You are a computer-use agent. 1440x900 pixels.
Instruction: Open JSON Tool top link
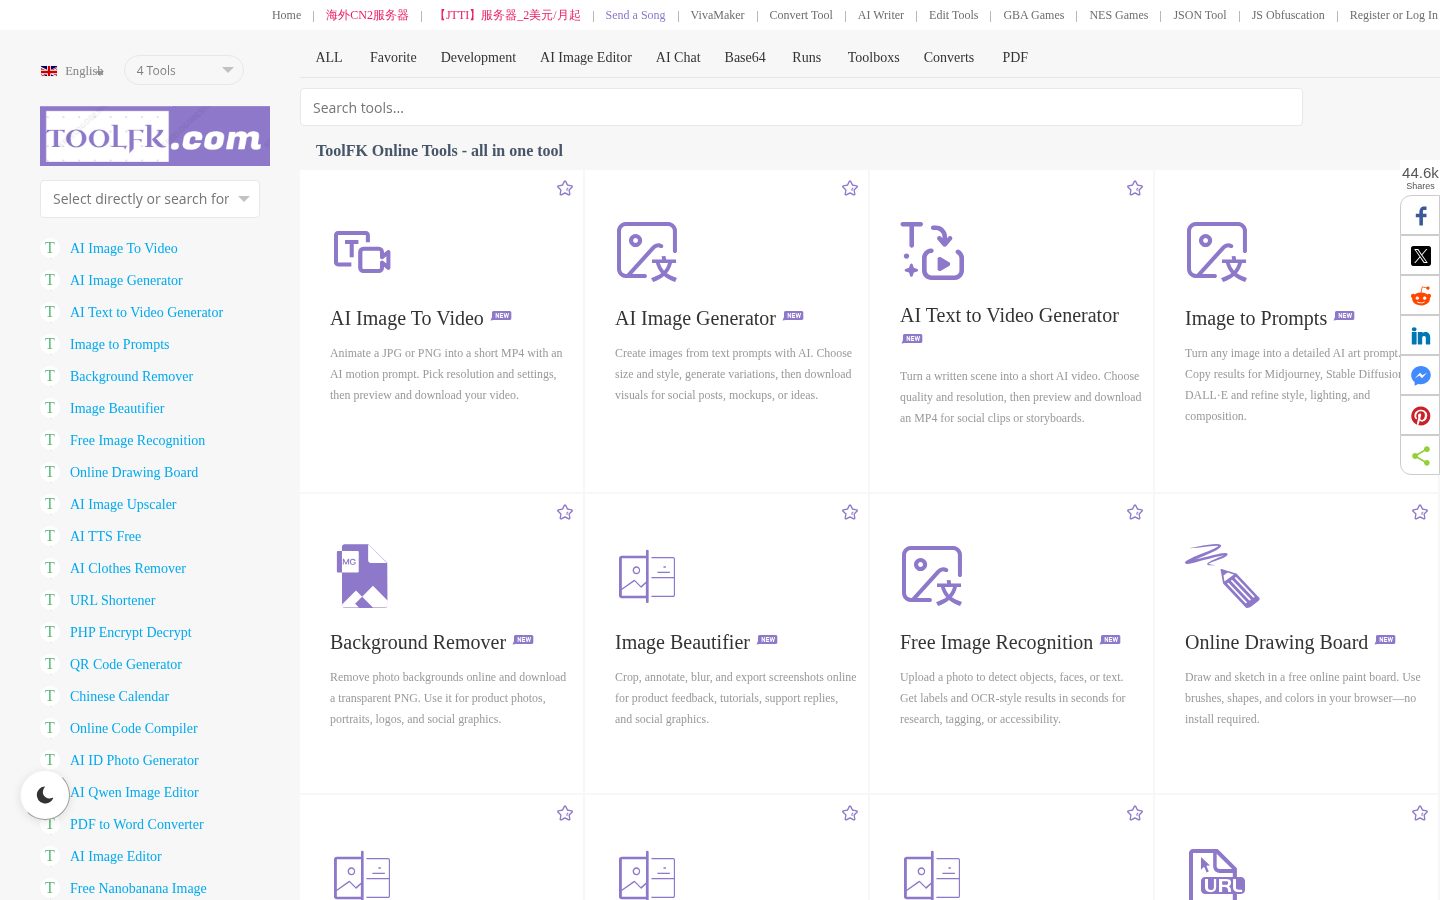(1200, 15)
